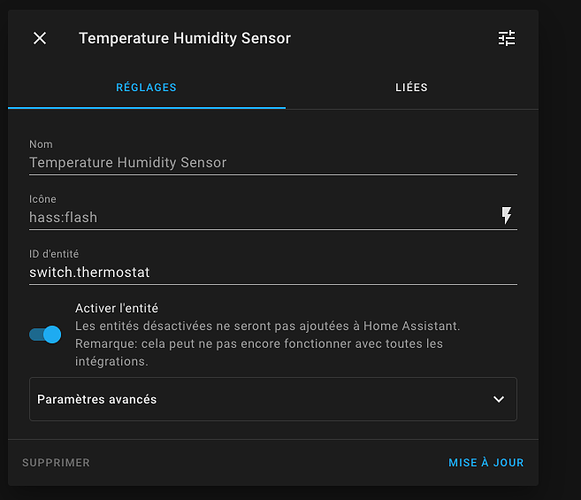Click the switch.thermostat entity ID text
Screen dimensions: 581x500
(89, 272)
